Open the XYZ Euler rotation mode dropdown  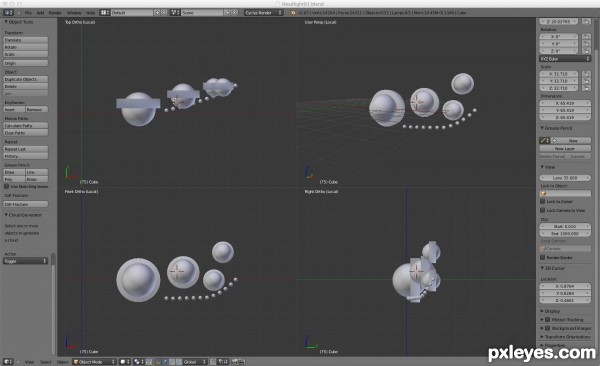565,59
